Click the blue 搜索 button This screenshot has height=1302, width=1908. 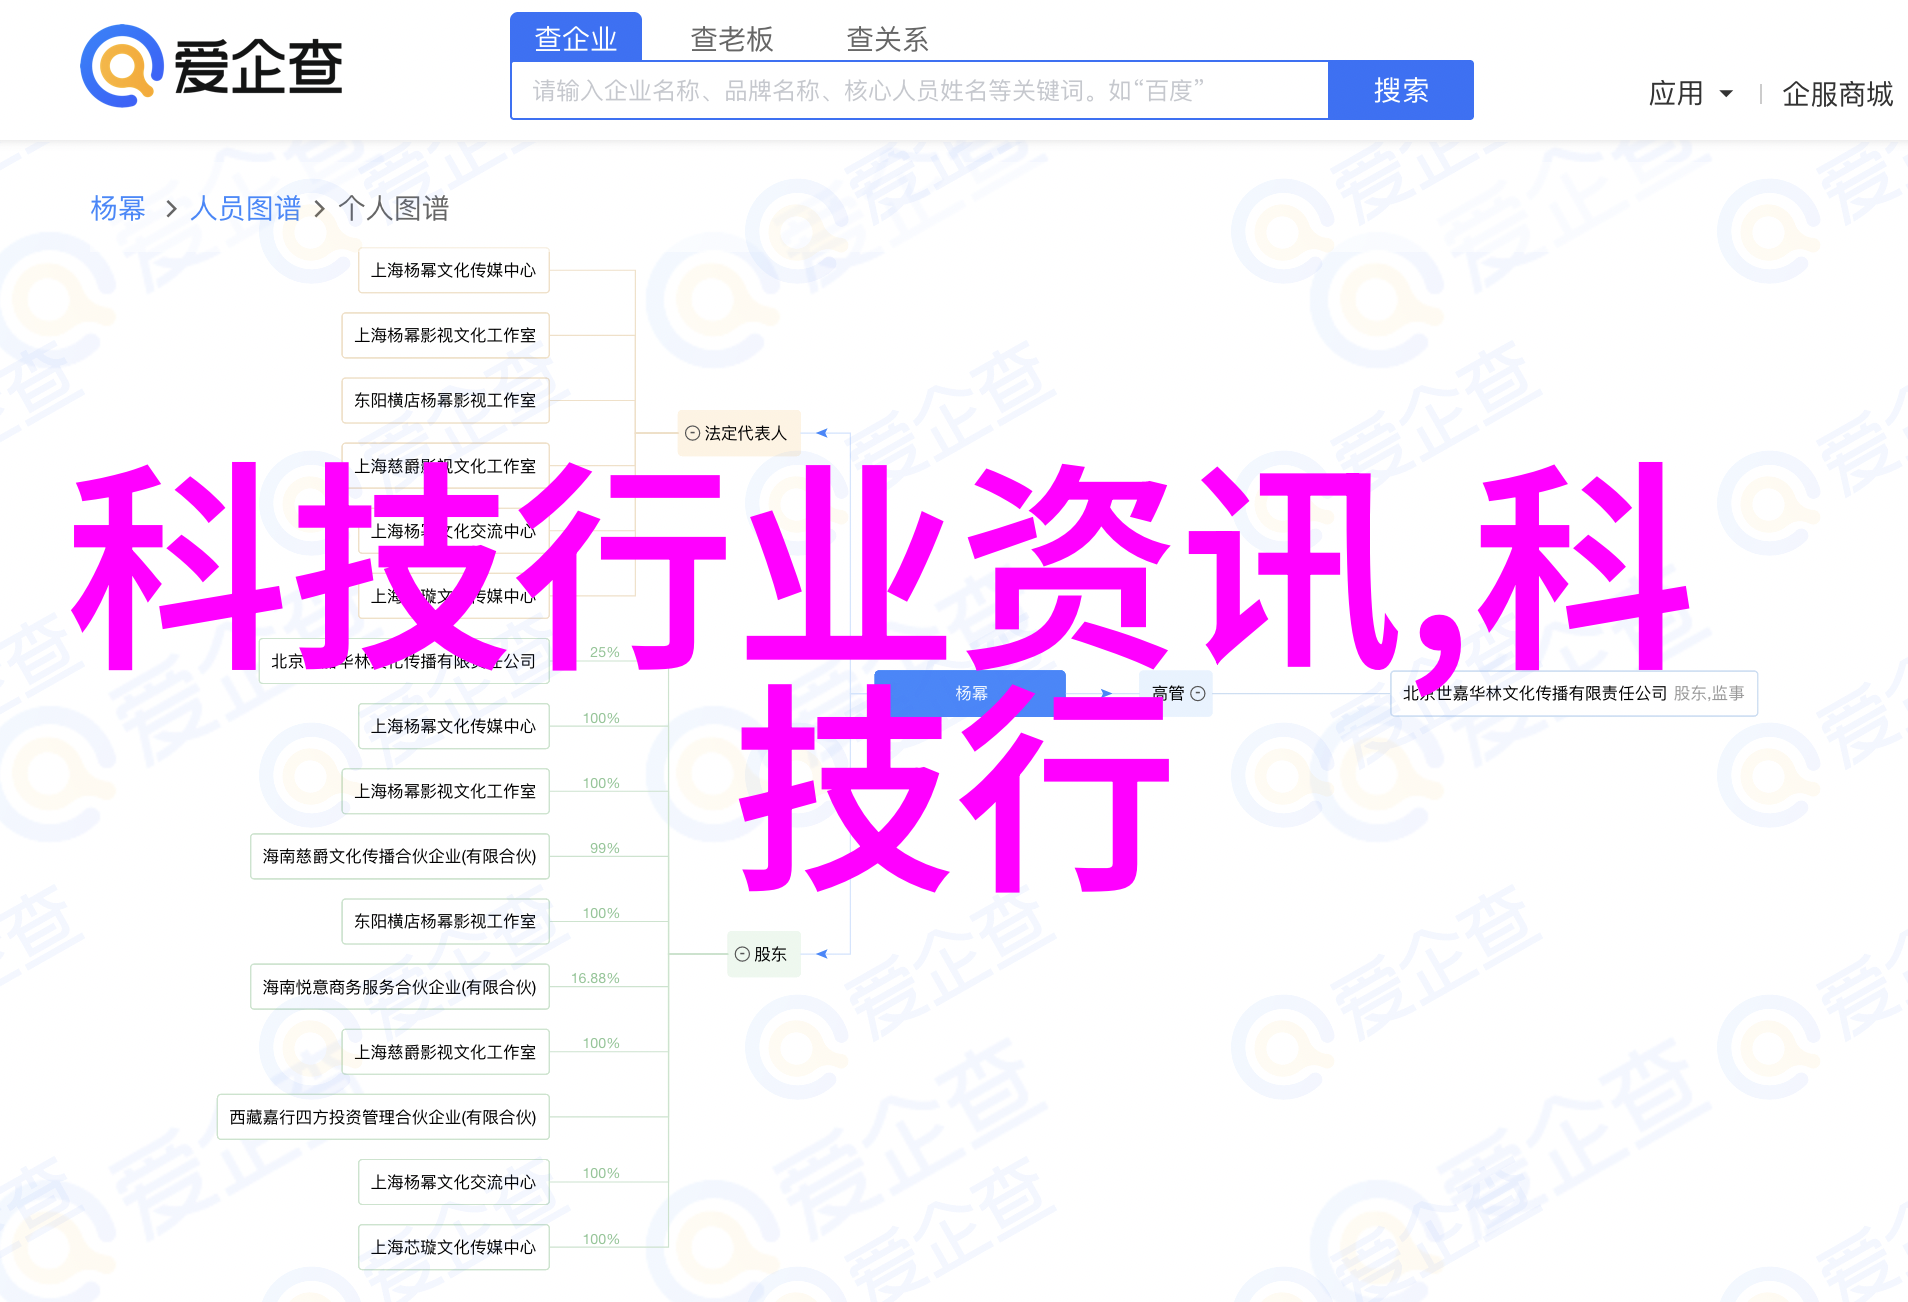(x=1401, y=91)
